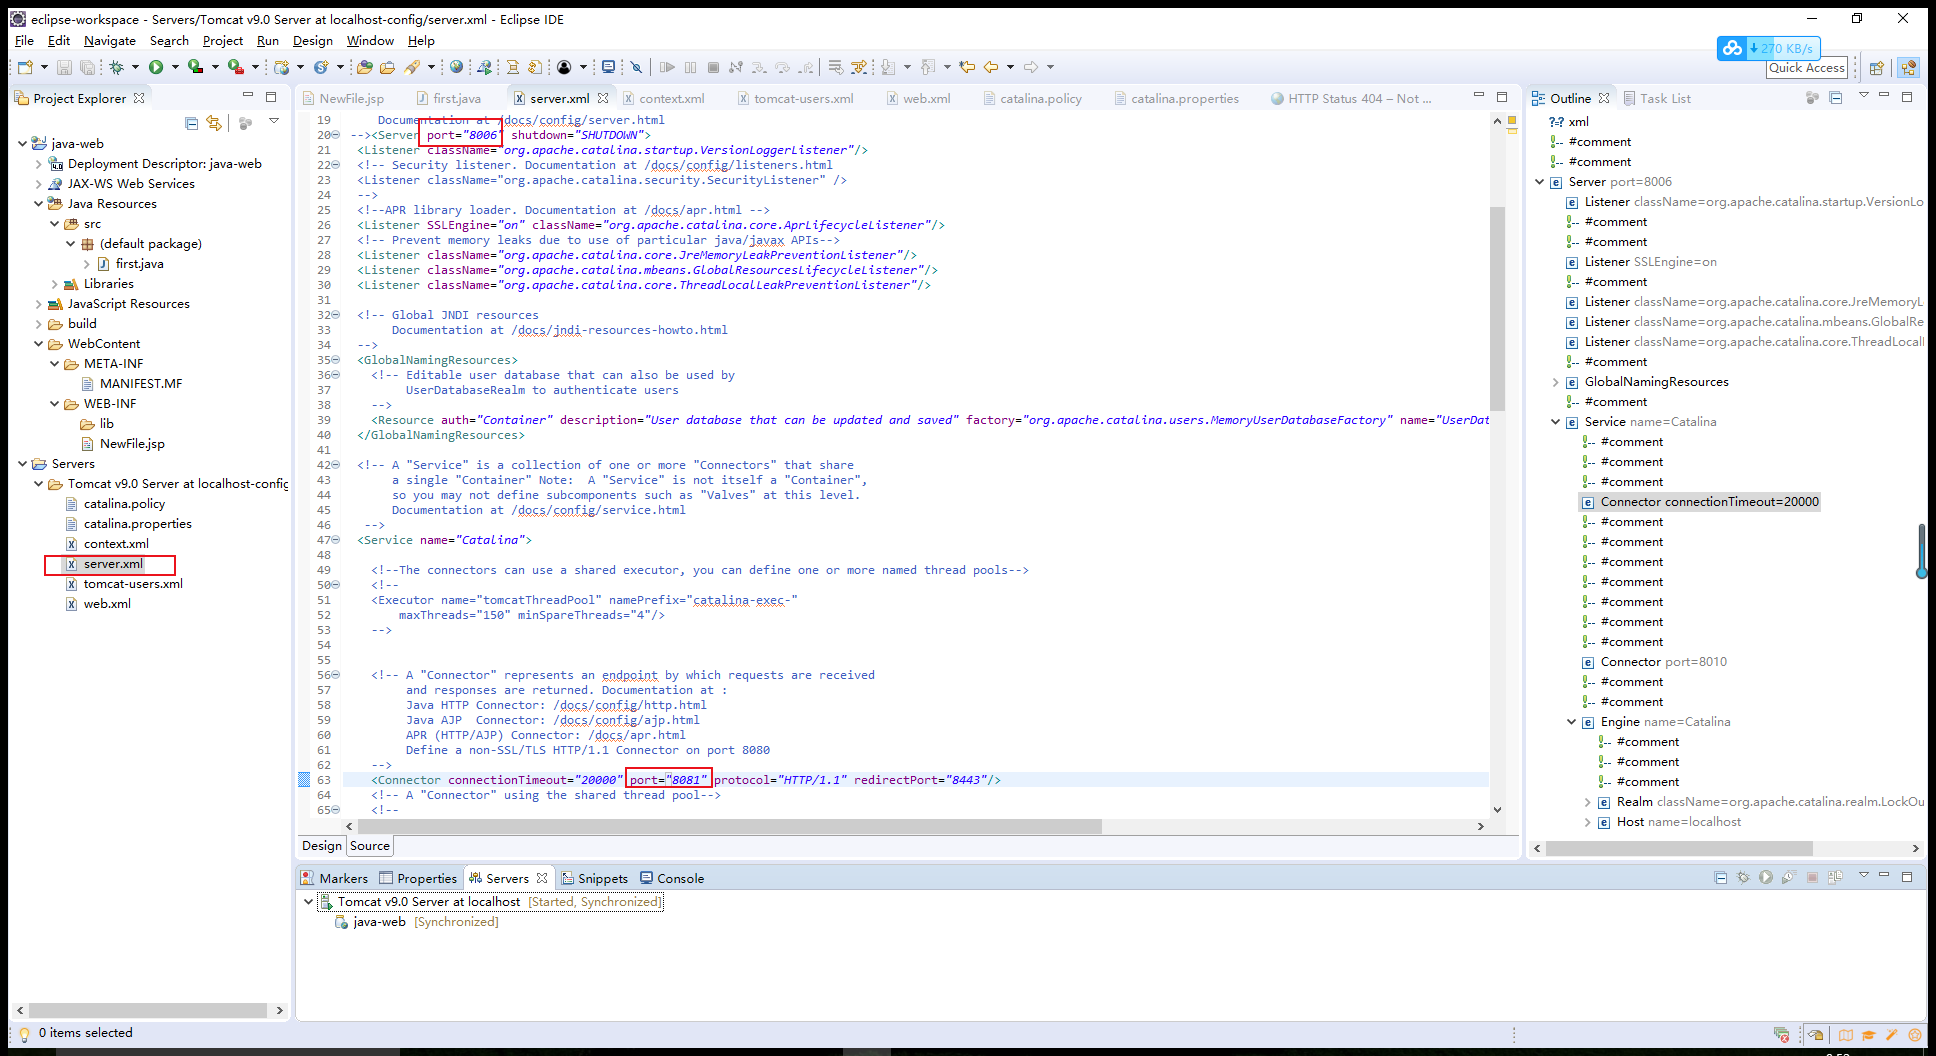Click the graduation cap icon in status bar
This screenshot has width=1936, height=1056.
(x=1868, y=1035)
